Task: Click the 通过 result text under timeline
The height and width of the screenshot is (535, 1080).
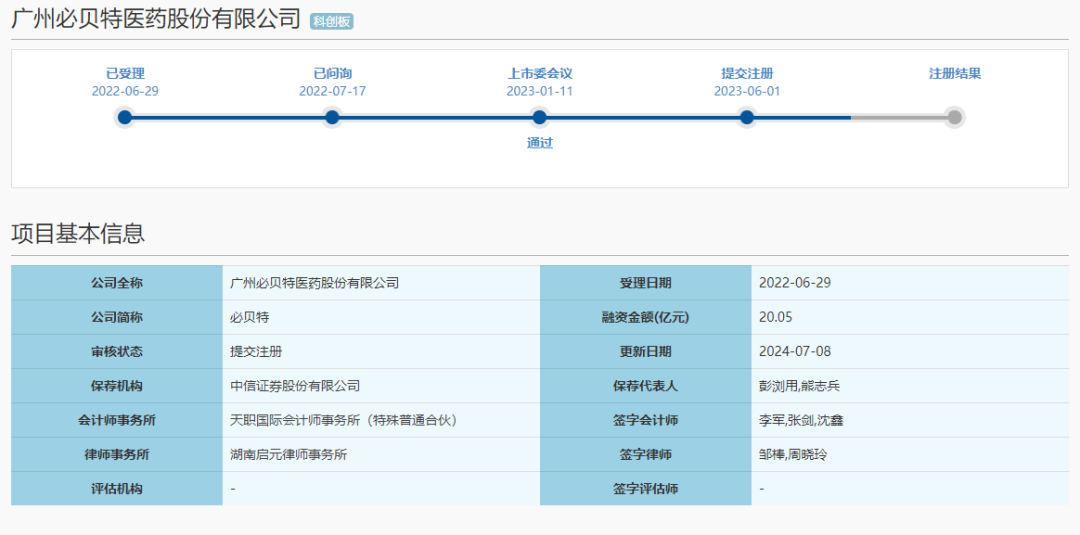Action: point(540,143)
